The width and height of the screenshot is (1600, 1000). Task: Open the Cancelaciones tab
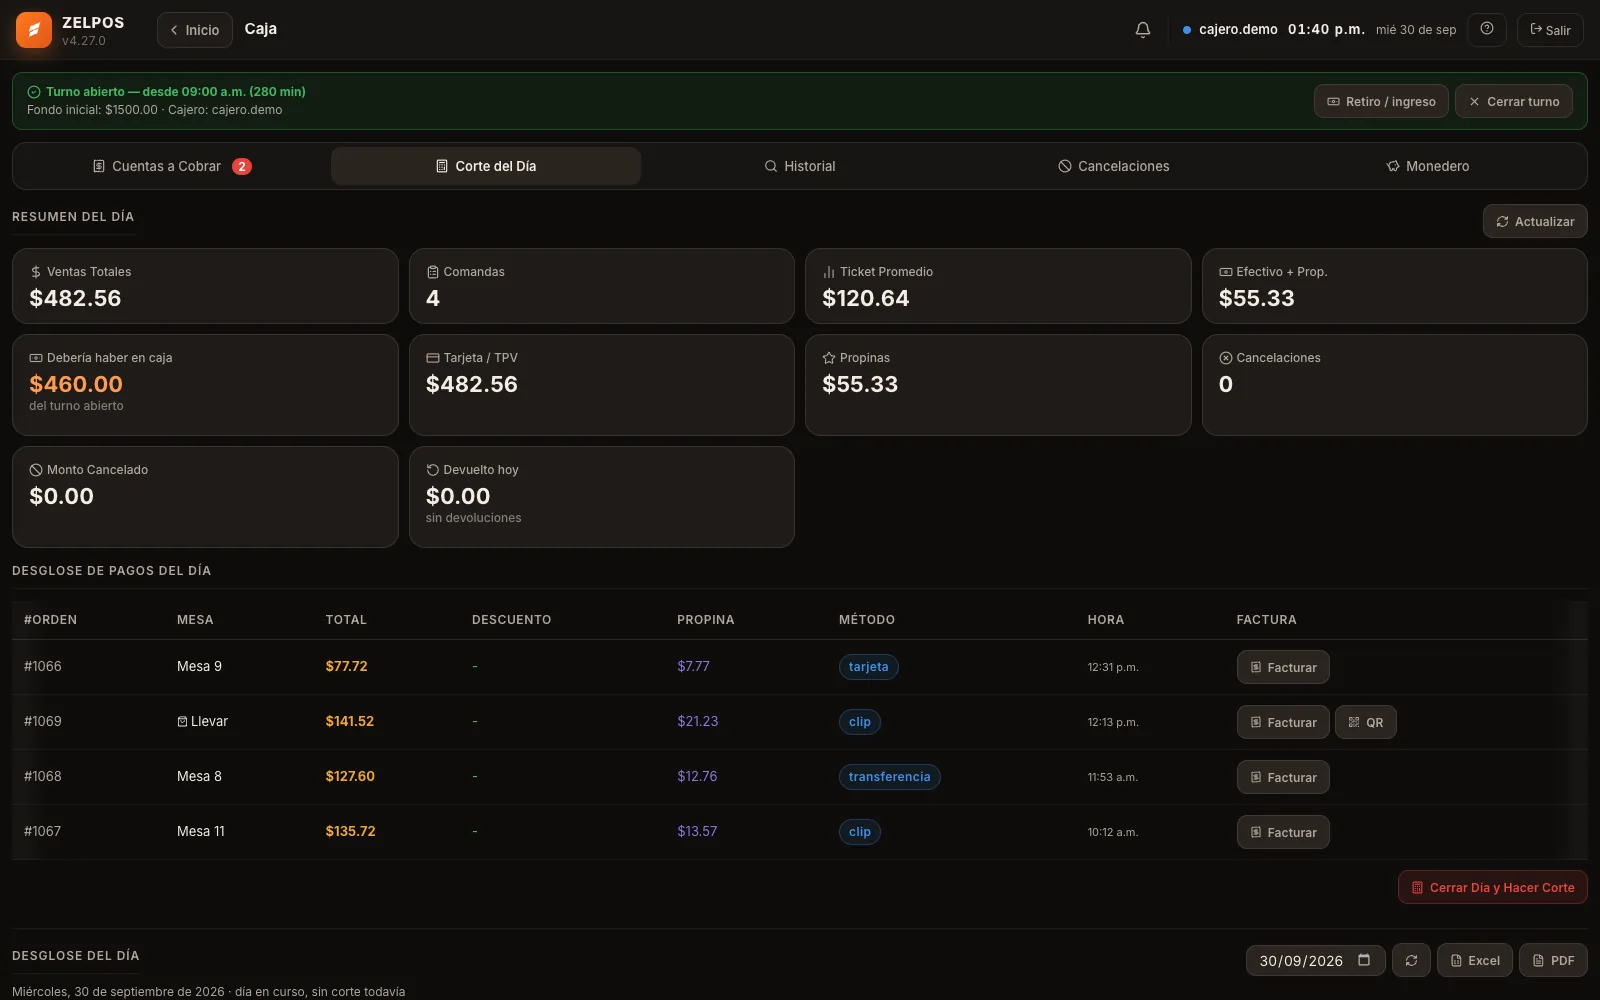pos(1114,166)
